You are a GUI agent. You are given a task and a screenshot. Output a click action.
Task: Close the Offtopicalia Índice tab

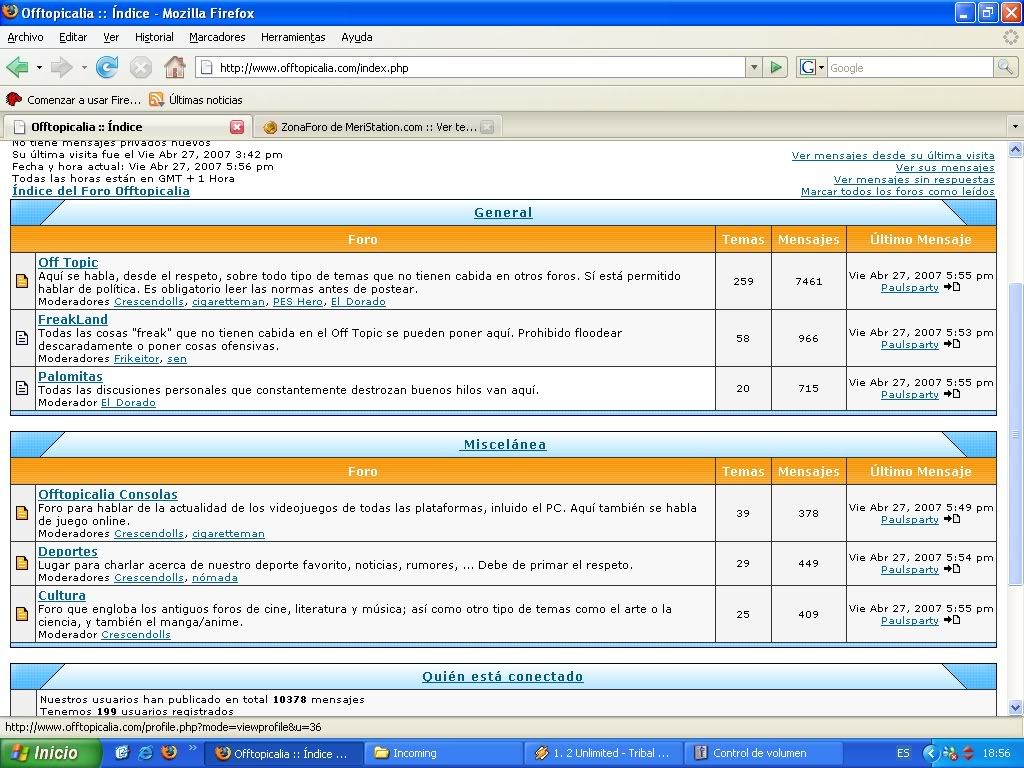pos(237,127)
